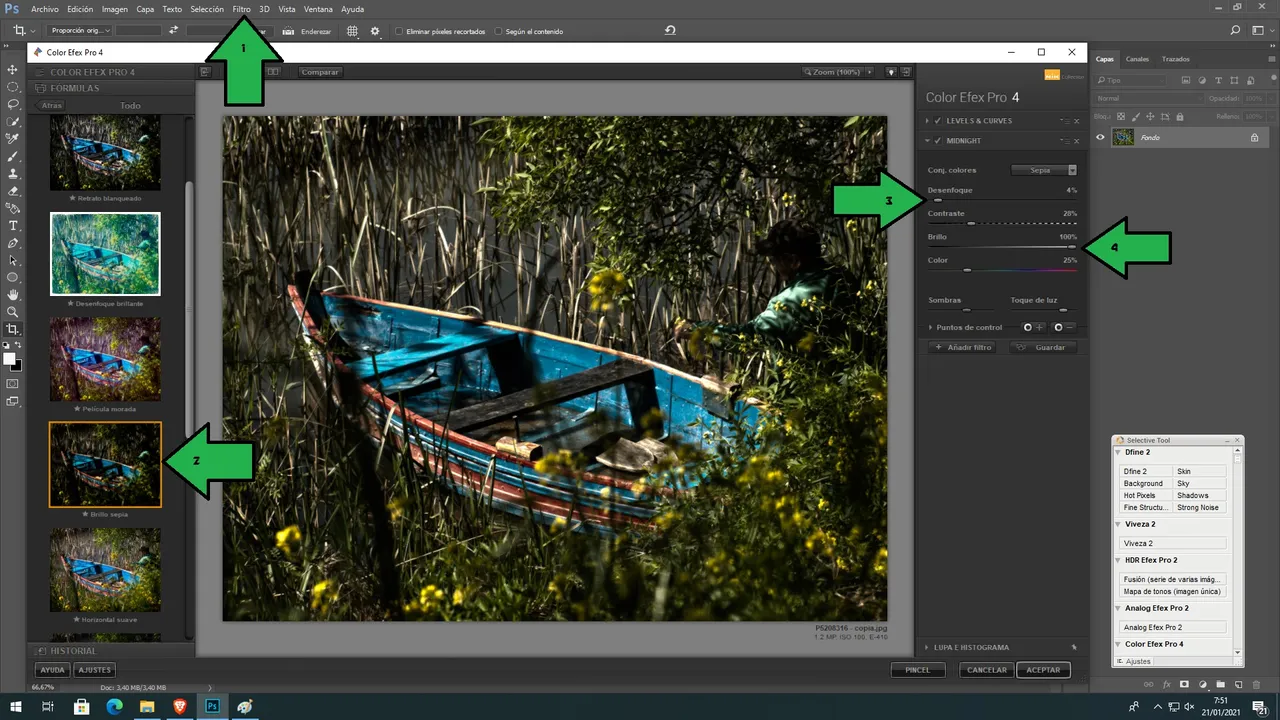
Task: Click the Aceptar button
Action: (x=1043, y=670)
